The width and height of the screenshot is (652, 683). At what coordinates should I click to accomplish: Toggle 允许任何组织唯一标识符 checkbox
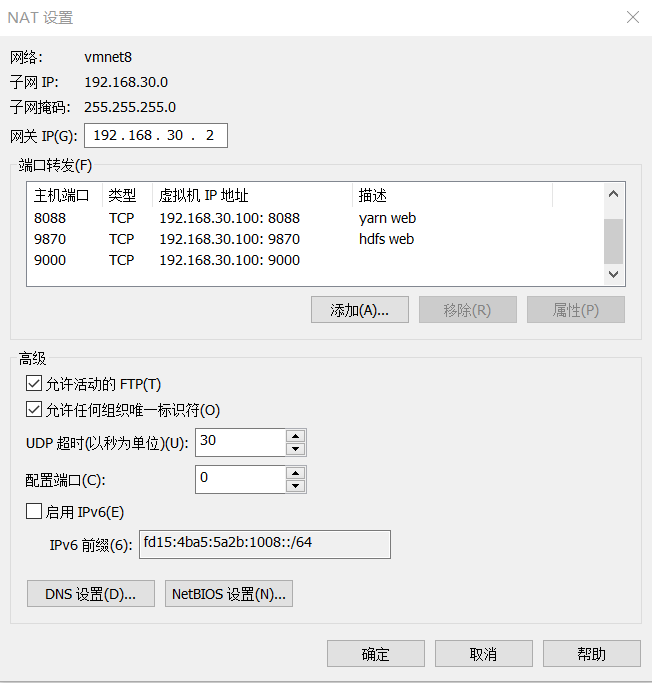point(34,409)
